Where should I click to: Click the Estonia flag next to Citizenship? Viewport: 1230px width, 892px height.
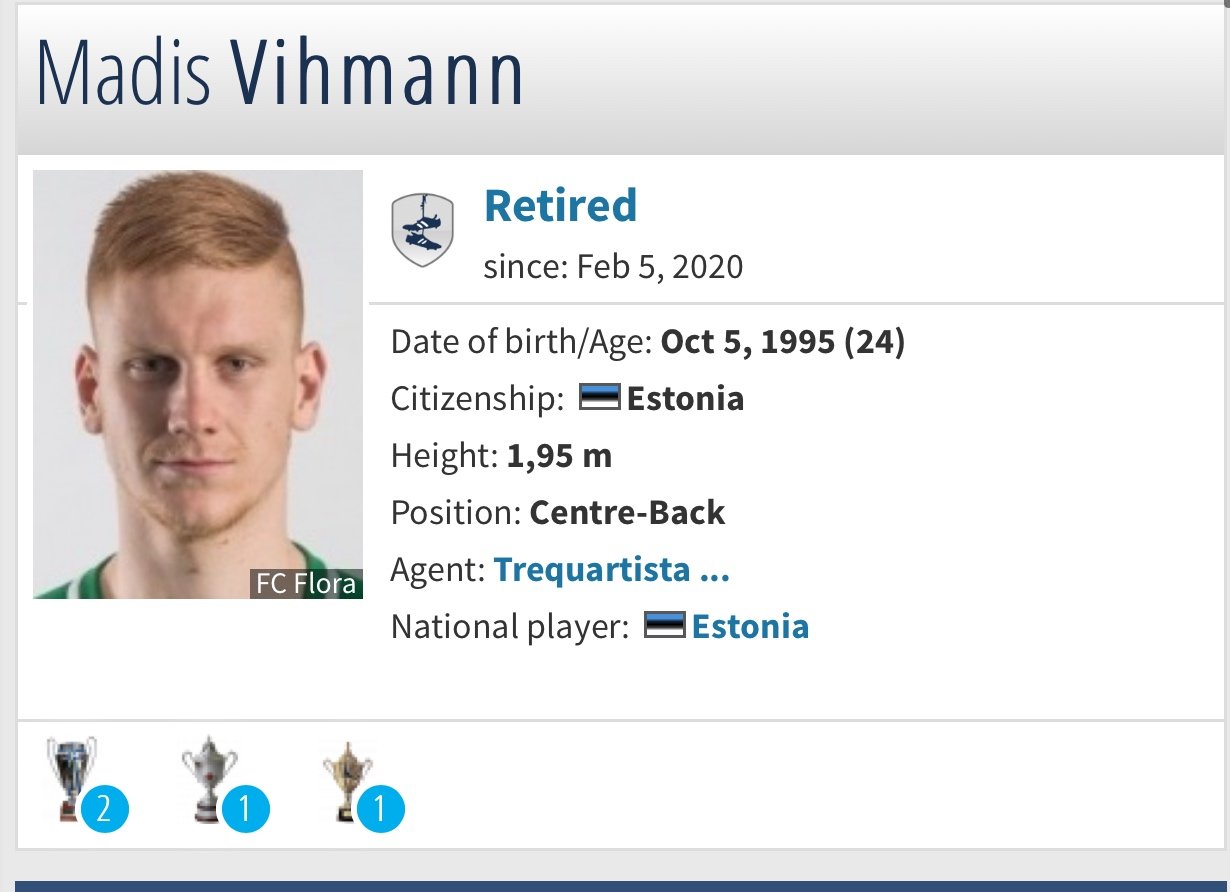(x=600, y=398)
